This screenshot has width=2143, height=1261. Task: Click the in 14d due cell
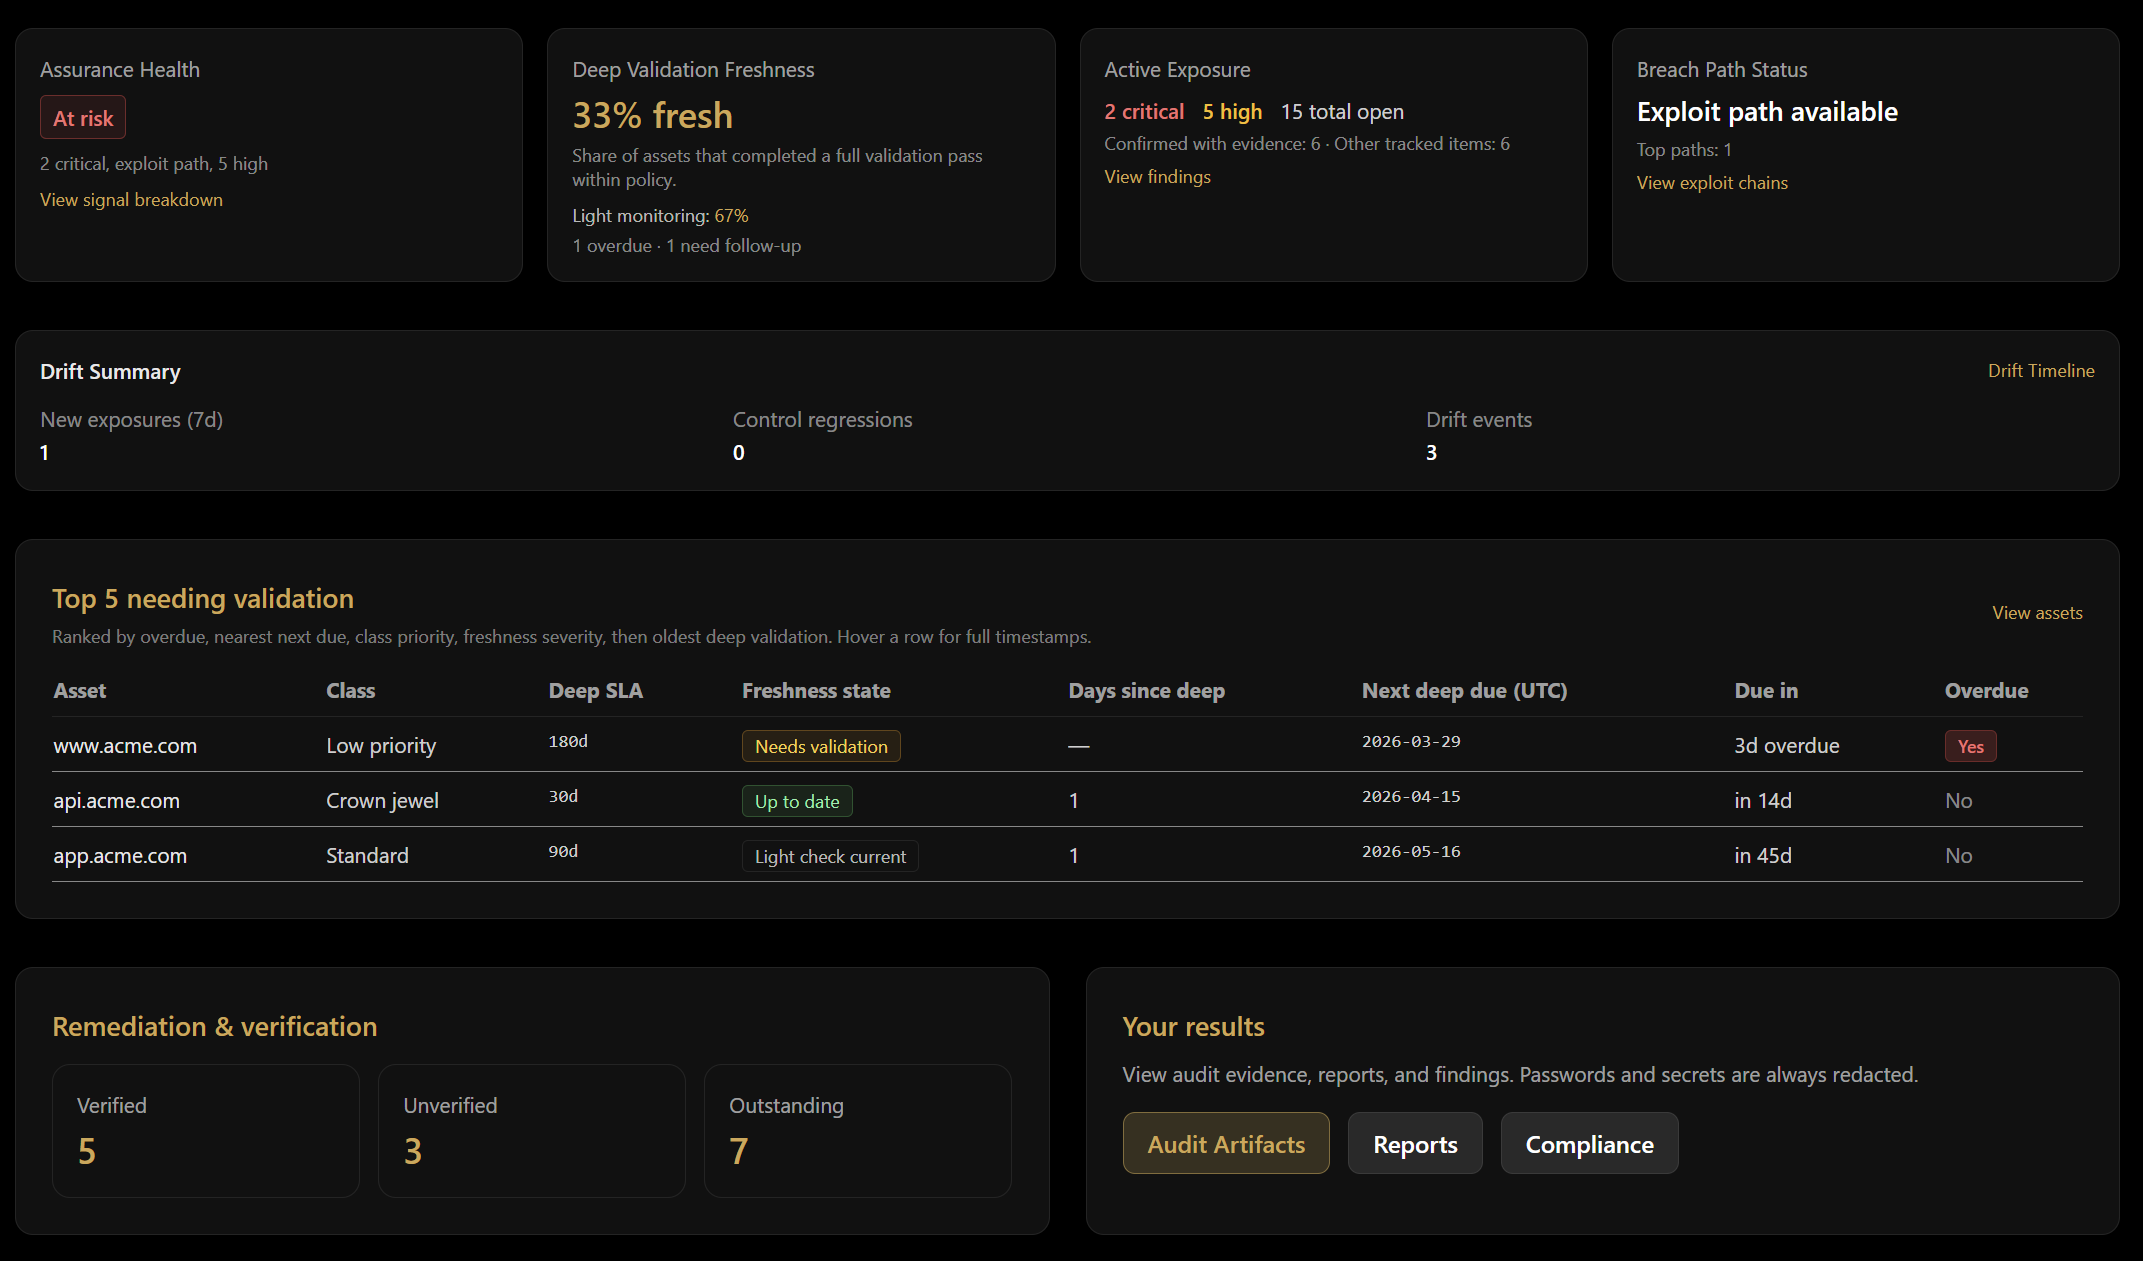(x=1763, y=801)
